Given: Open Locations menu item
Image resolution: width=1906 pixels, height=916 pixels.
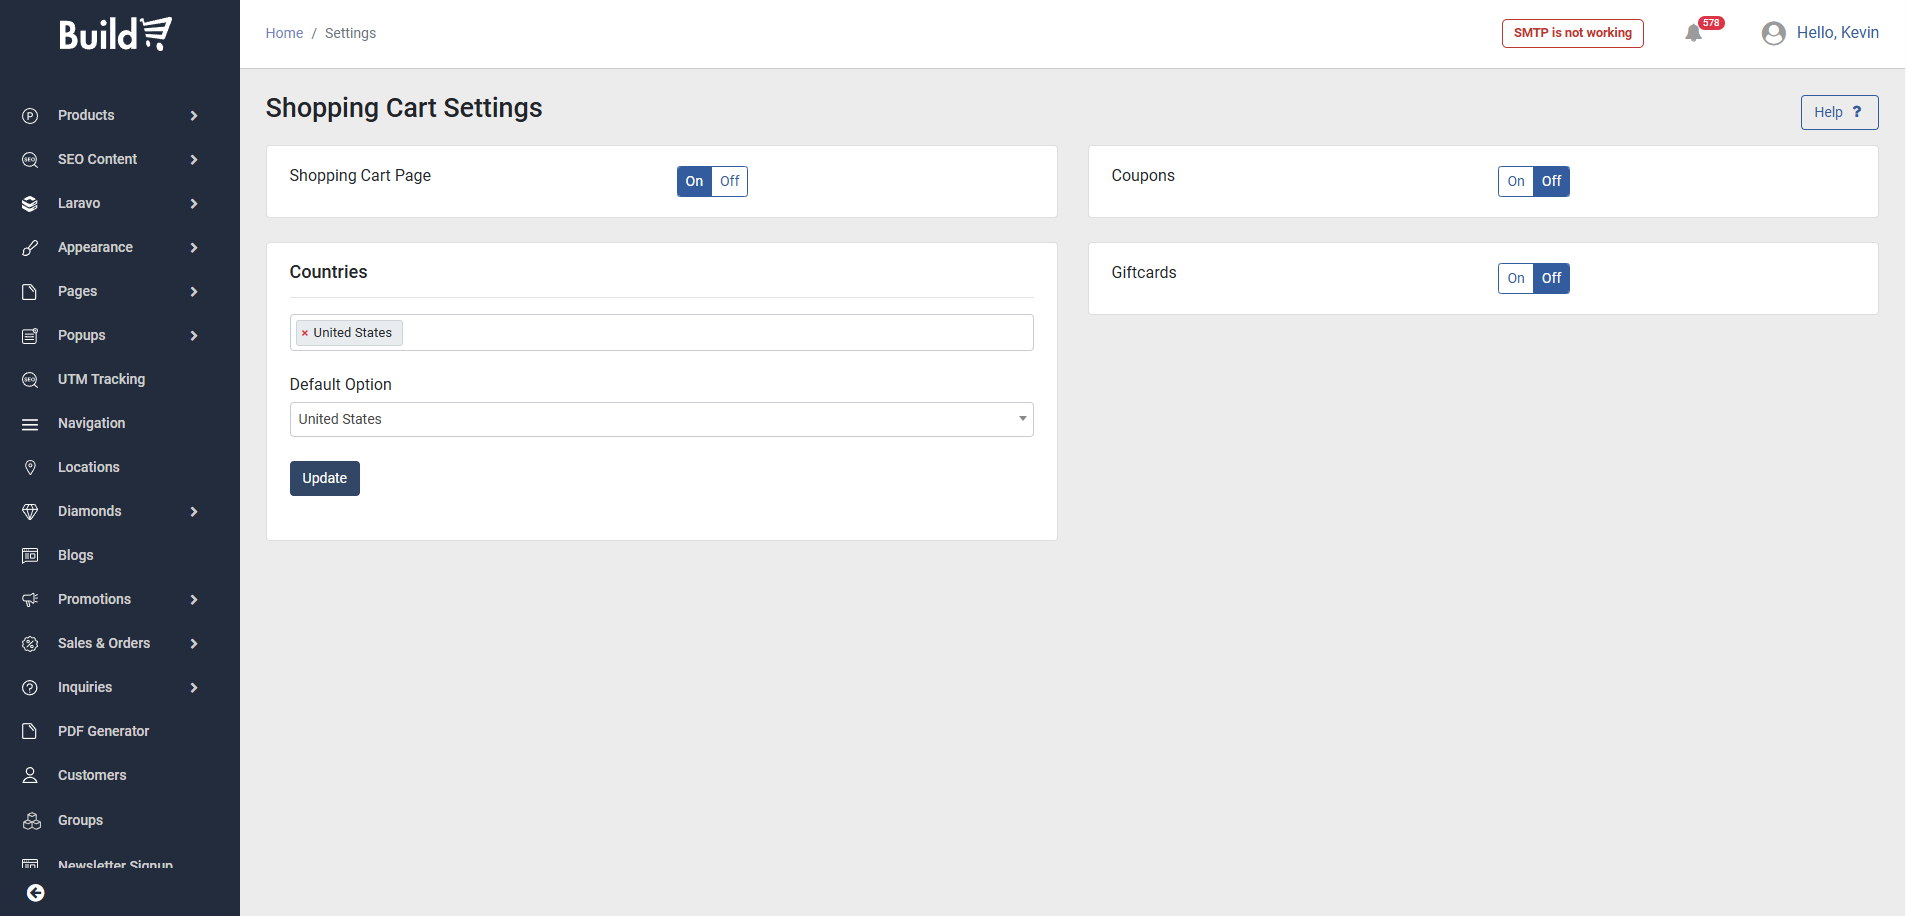Looking at the screenshot, I should 88,467.
